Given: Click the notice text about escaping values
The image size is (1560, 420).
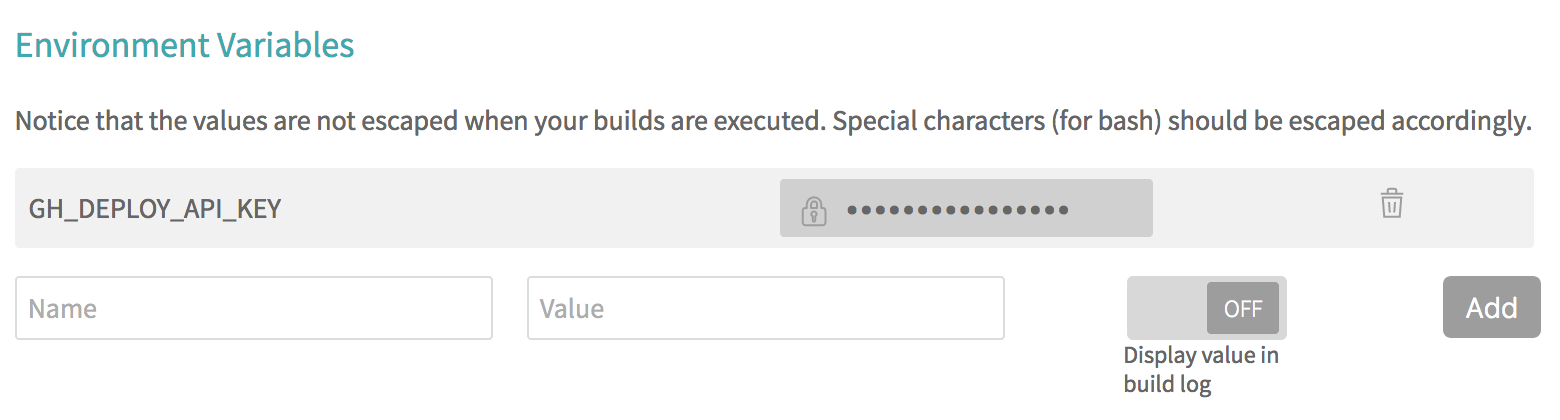Looking at the screenshot, I should [773, 123].
